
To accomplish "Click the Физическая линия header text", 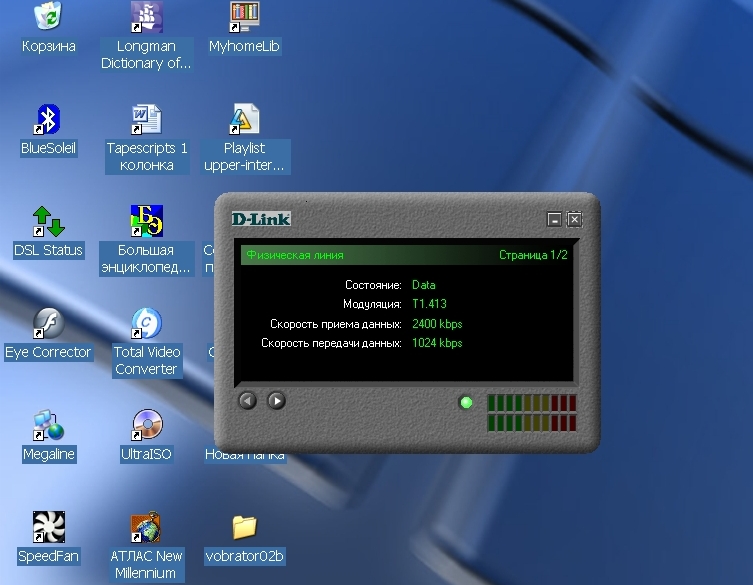I will [295, 255].
